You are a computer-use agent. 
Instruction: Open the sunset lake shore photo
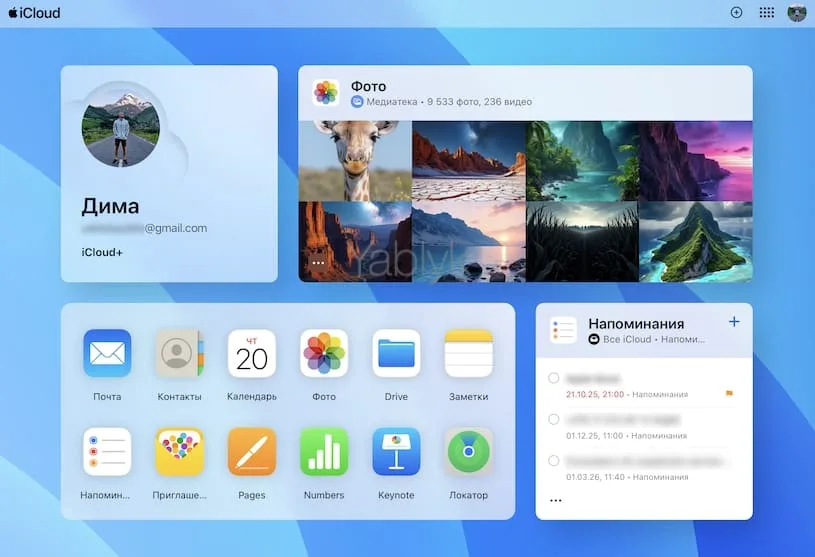(x=469, y=242)
